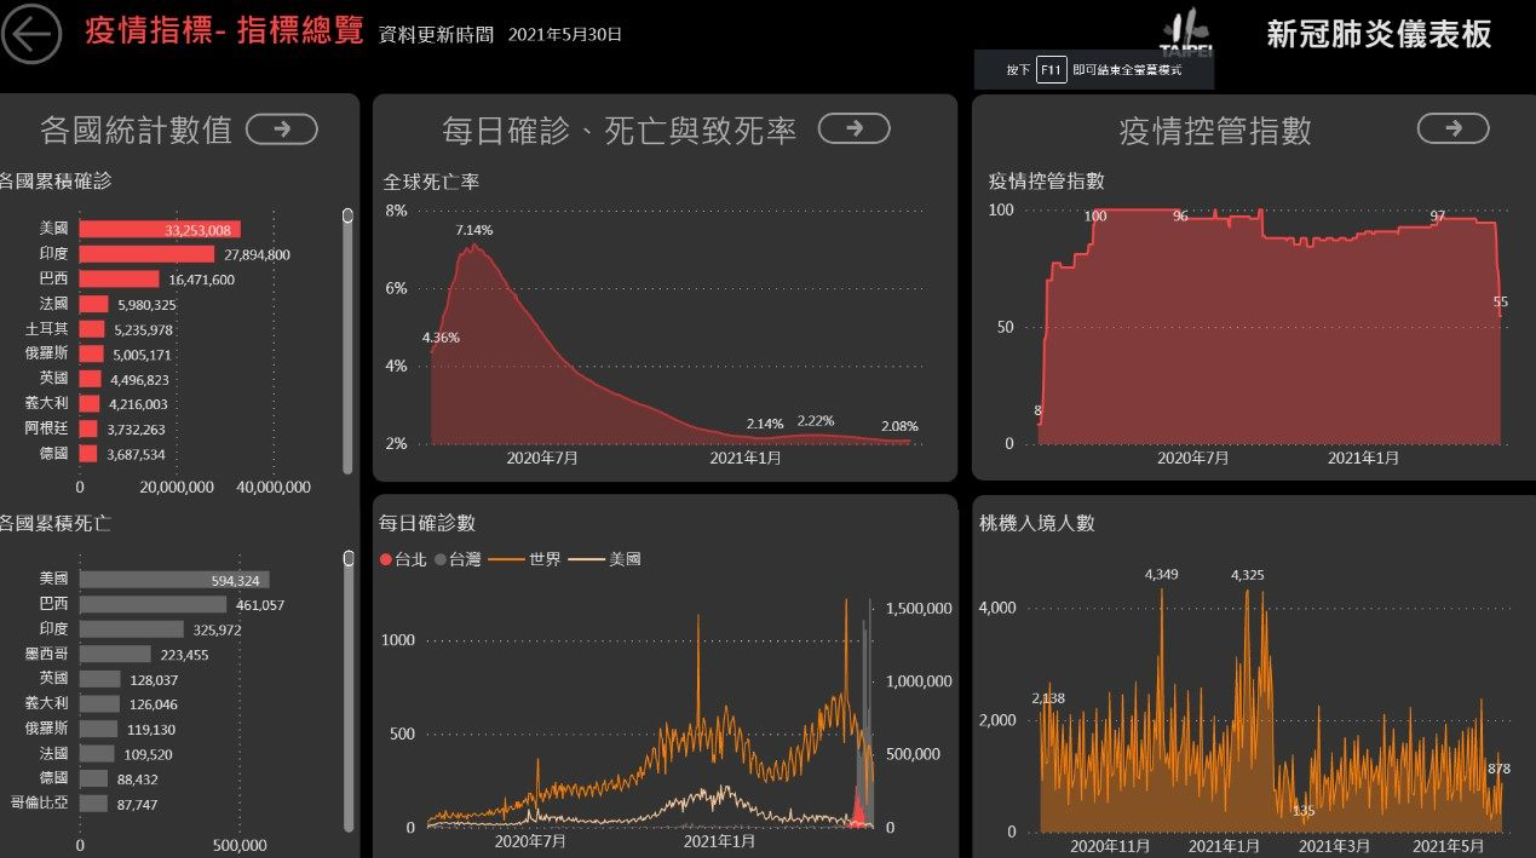Select the 印度 confirmed cases bar

tap(146, 255)
